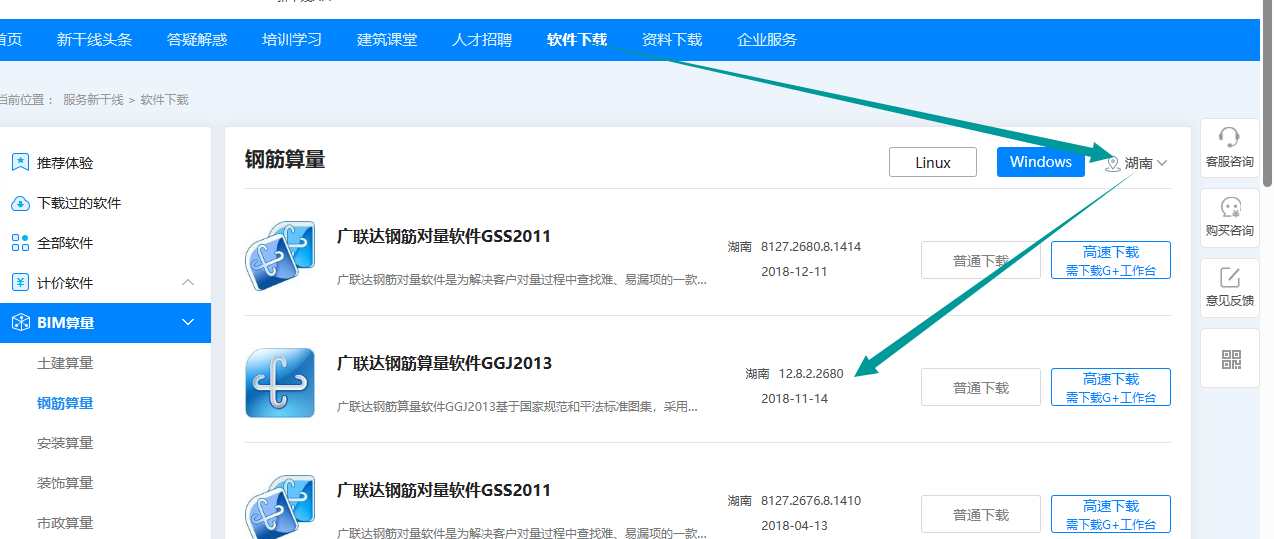
Task: Open the 推荐体验 star icon
Action: [x=20, y=162]
